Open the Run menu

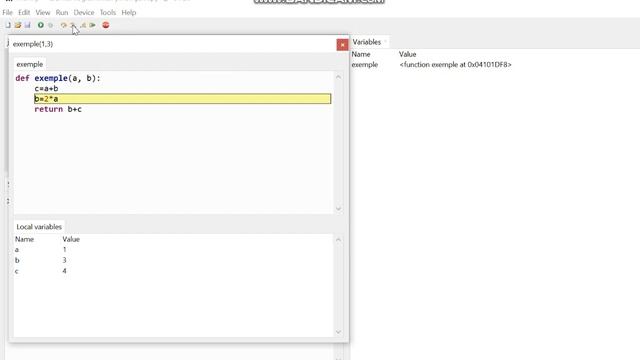tap(62, 13)
